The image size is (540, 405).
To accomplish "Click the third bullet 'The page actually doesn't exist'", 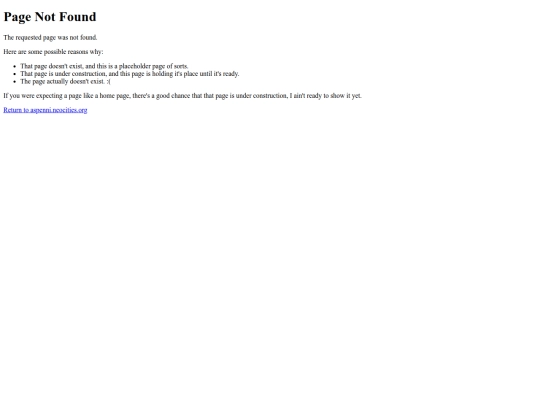I will click(x=65, y=82).
